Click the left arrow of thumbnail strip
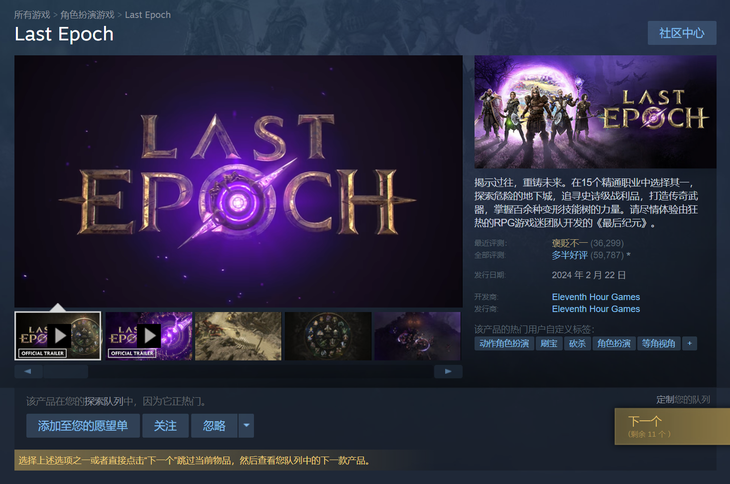The width and height of the screenshot is (730, 484). coord(28,371)
